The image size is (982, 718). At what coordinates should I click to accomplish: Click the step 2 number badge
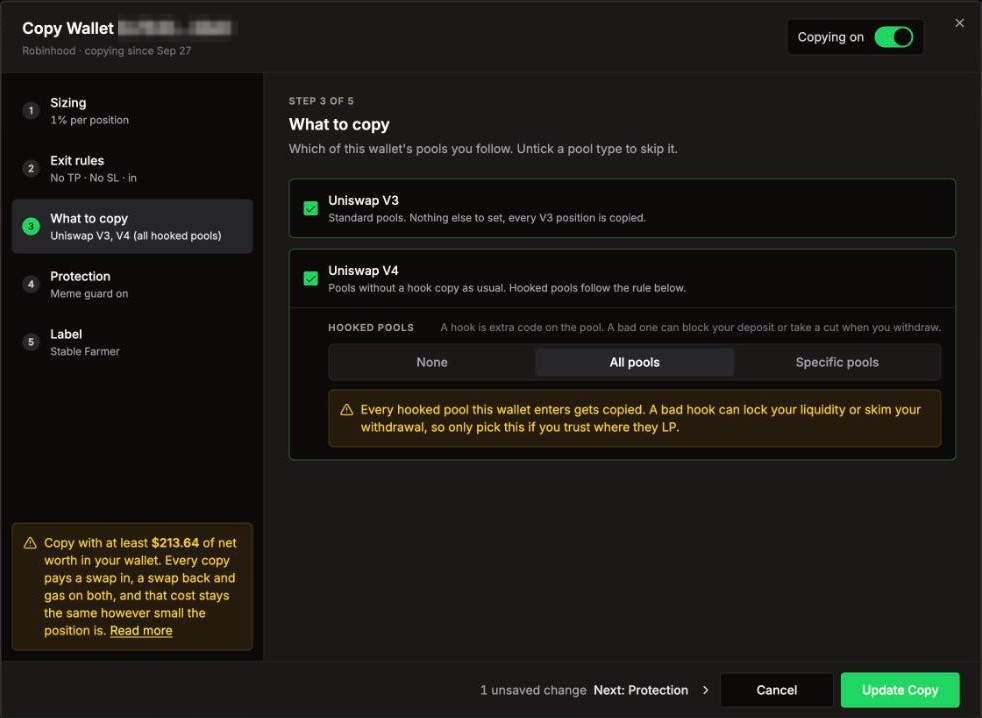(x=31, y=169)
